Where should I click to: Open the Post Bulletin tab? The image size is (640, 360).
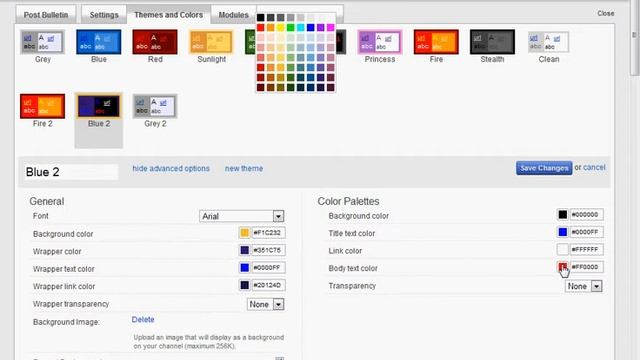pos(45,15)
